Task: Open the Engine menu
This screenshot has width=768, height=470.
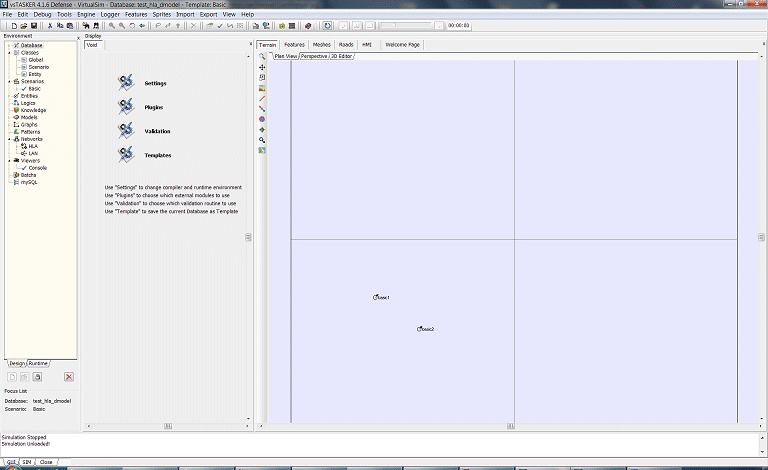Action: click(86, 14)
